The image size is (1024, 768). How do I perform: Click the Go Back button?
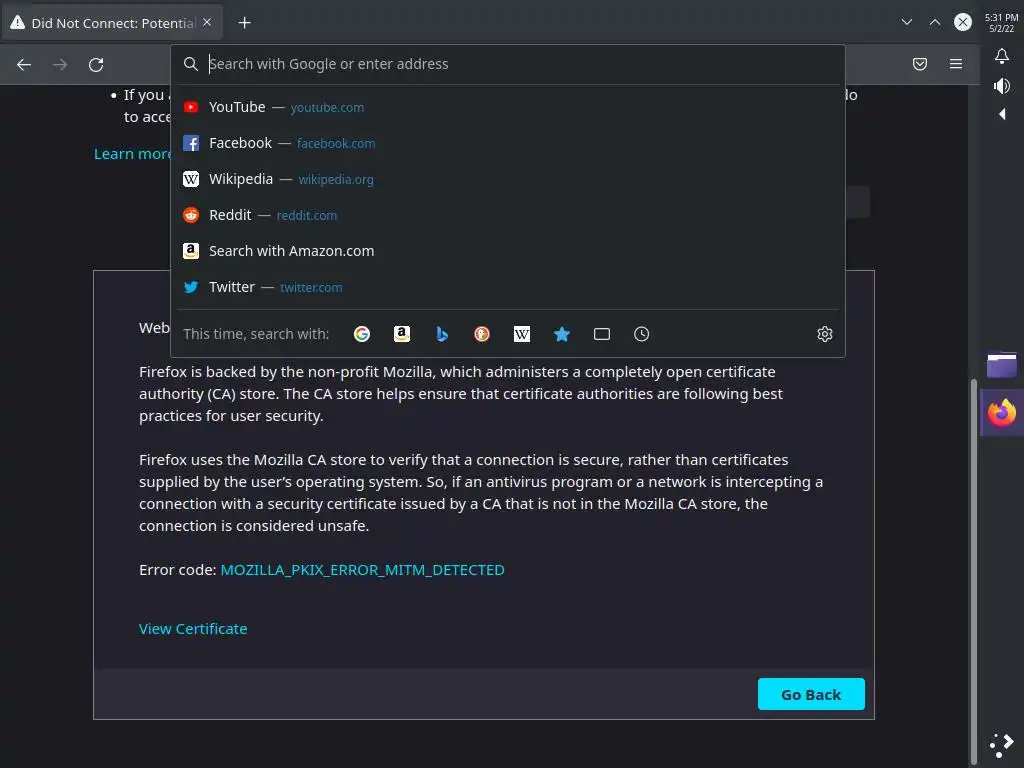tap(811, 694)
